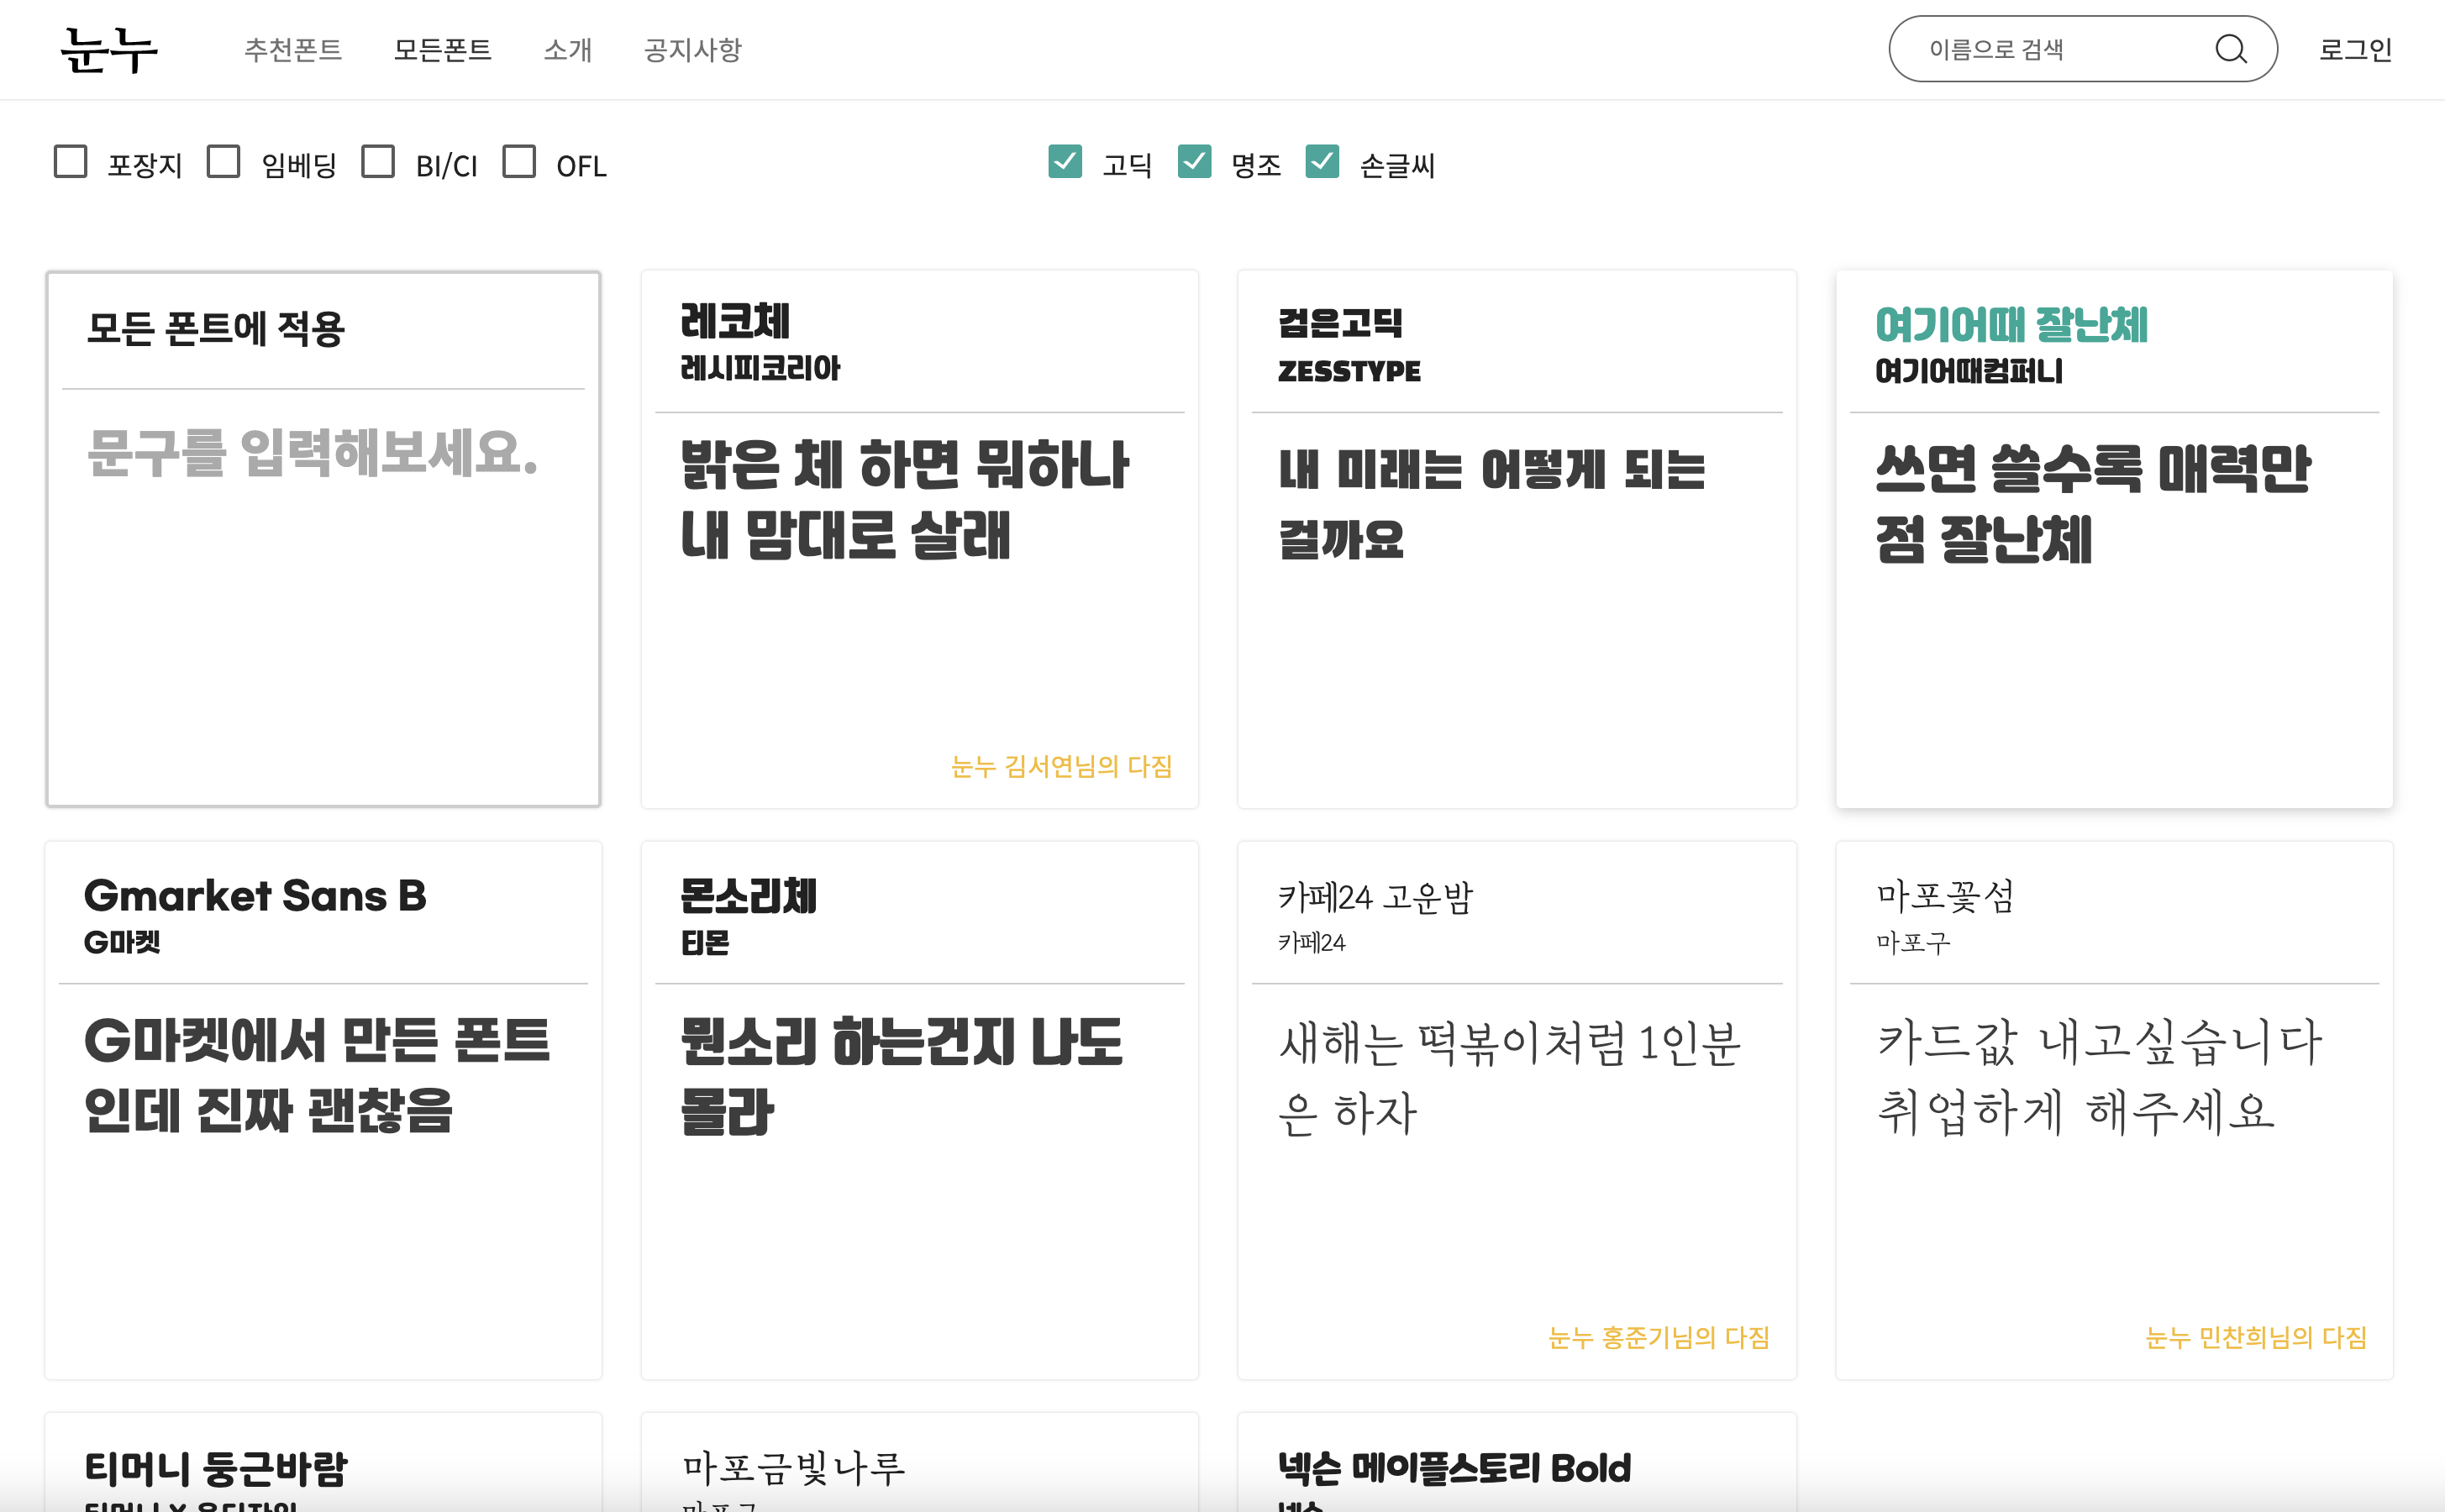Open 공지사항 in the navigation

point(692,50)
